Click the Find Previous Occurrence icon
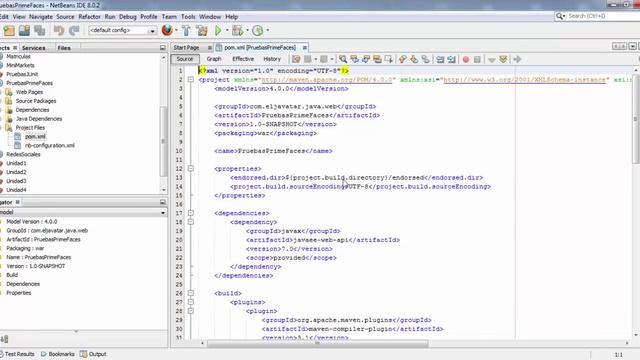The width and height of the screenshot is (640, 360). point(354,60)
